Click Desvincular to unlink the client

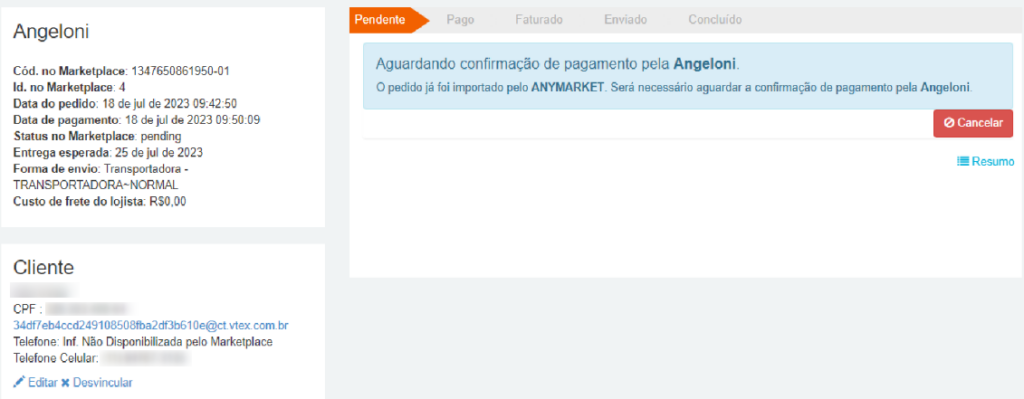tap(97, 382)
